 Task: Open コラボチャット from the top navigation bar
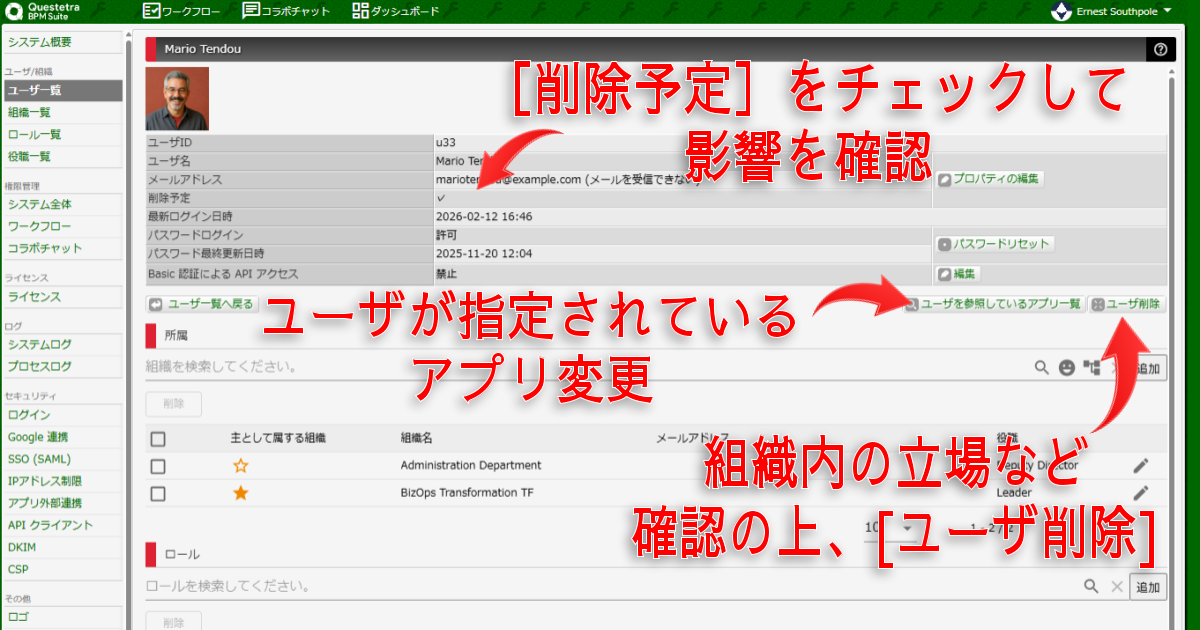284,12
